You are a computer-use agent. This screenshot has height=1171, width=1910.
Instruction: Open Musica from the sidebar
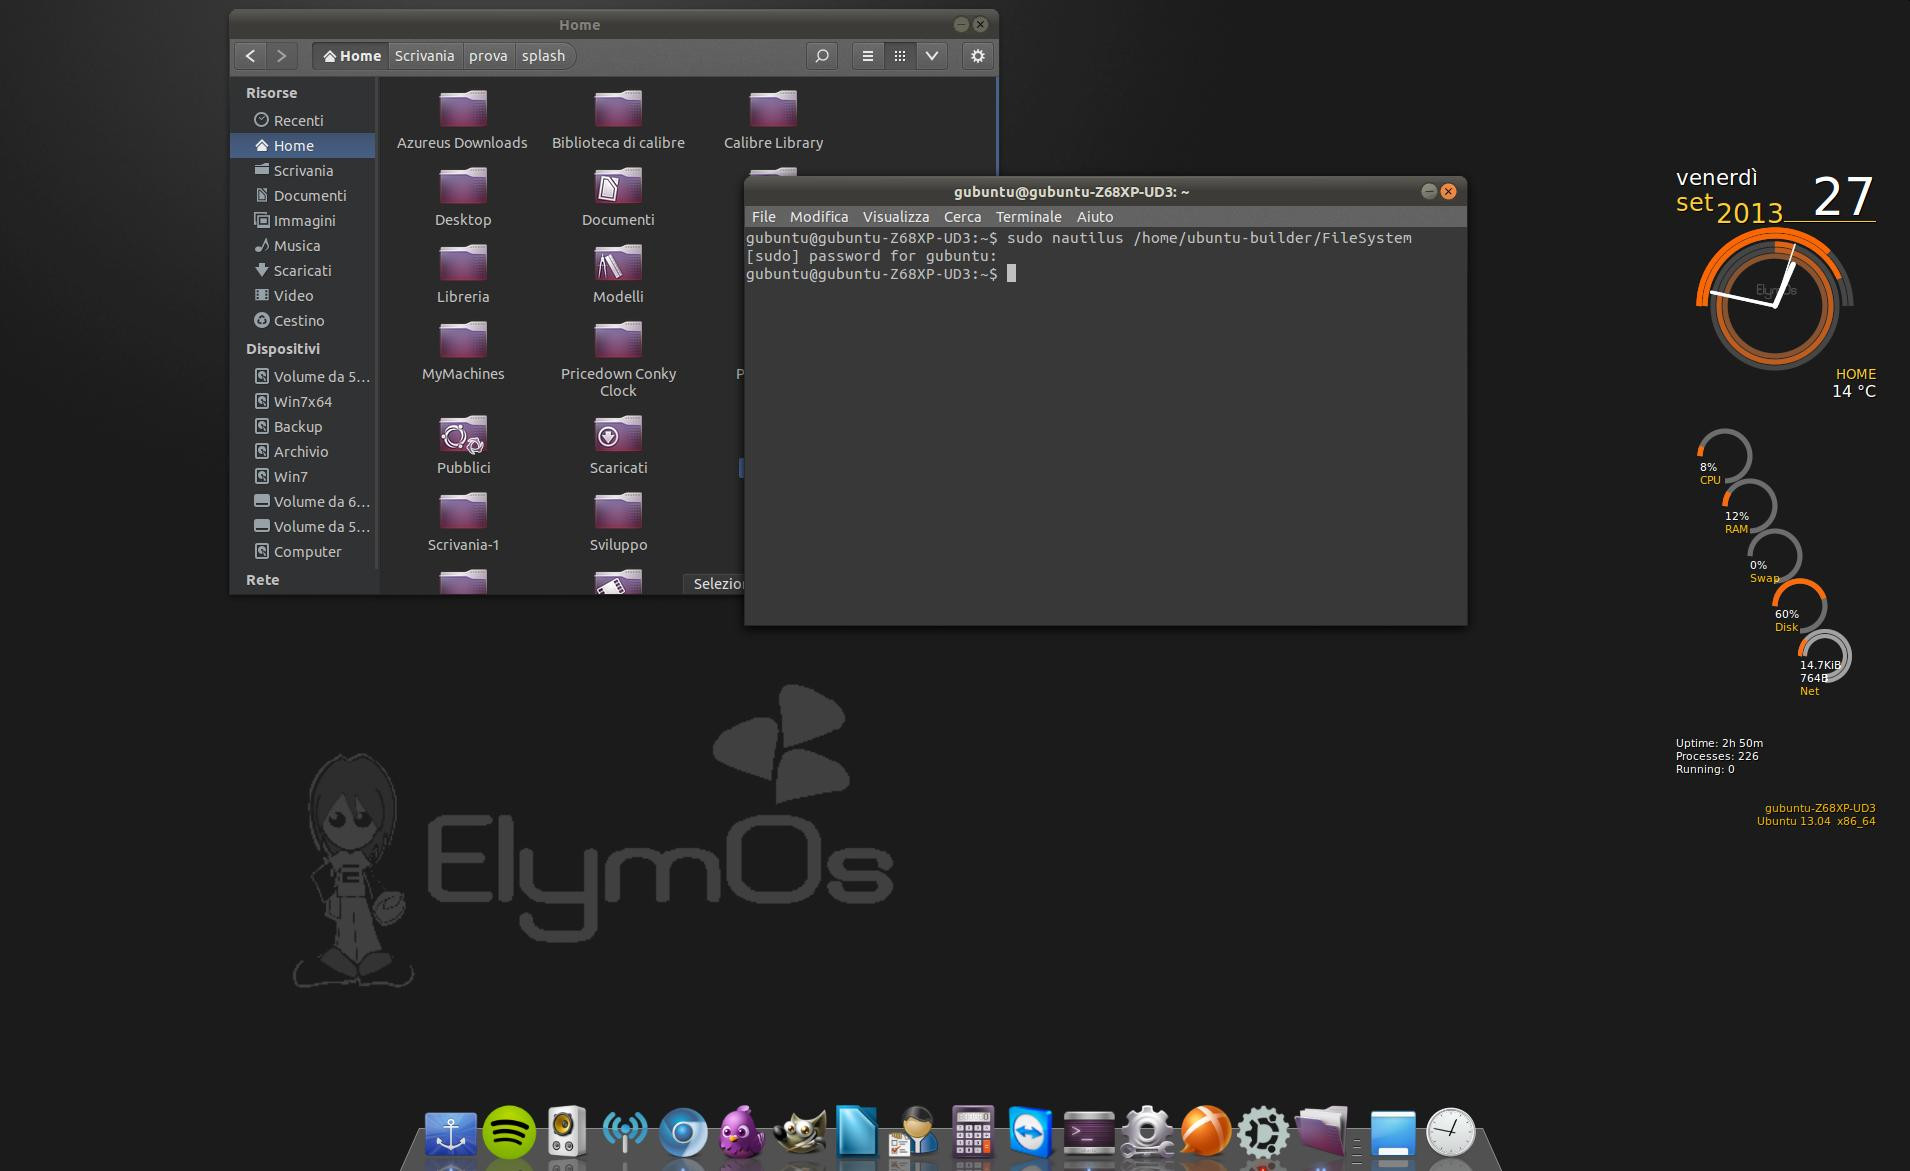click(303, 245)
